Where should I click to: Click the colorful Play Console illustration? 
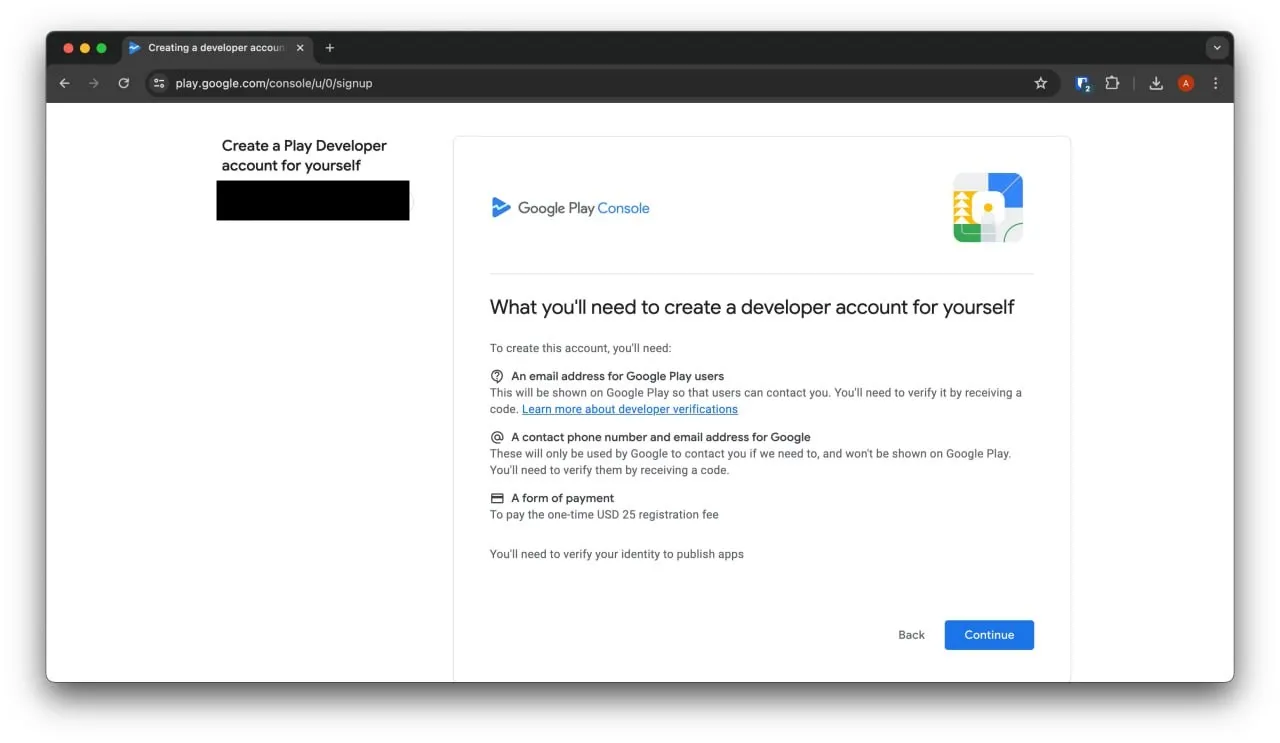click(988, 207)
